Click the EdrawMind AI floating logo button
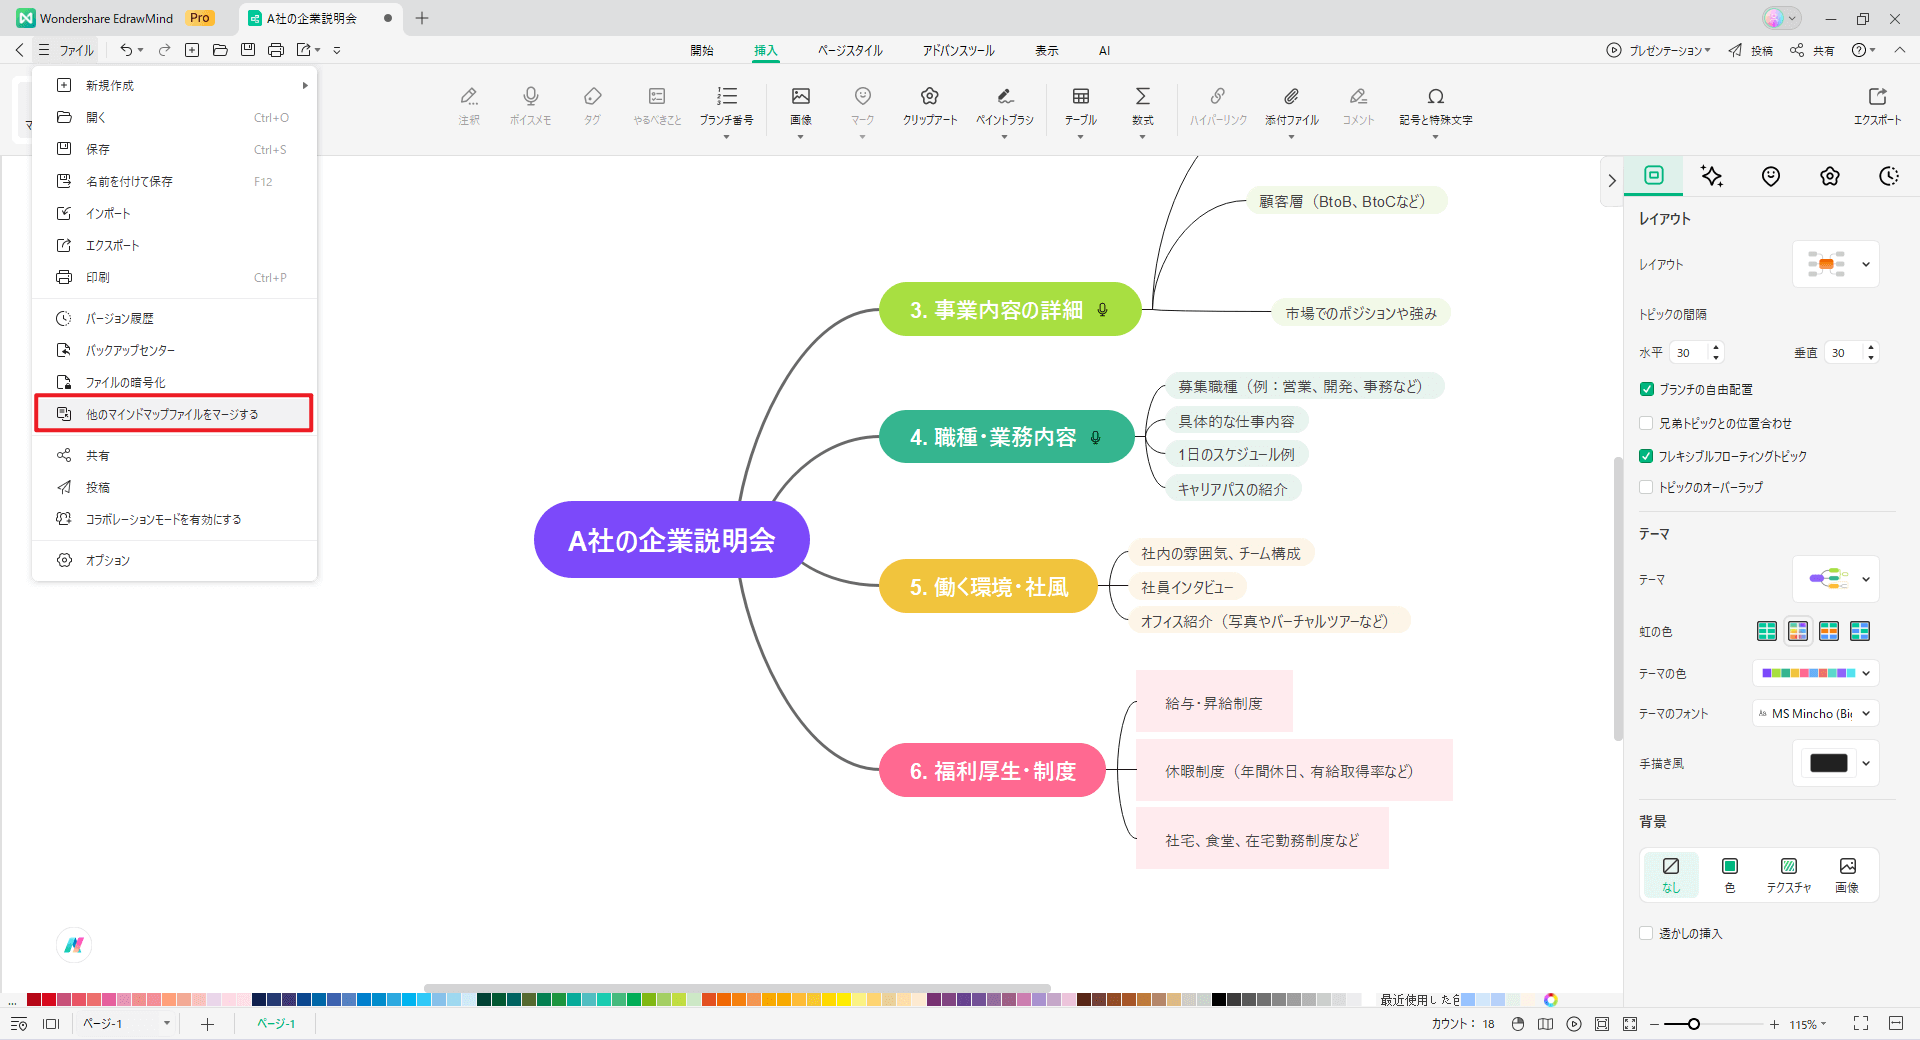 (x=74, y=945)
